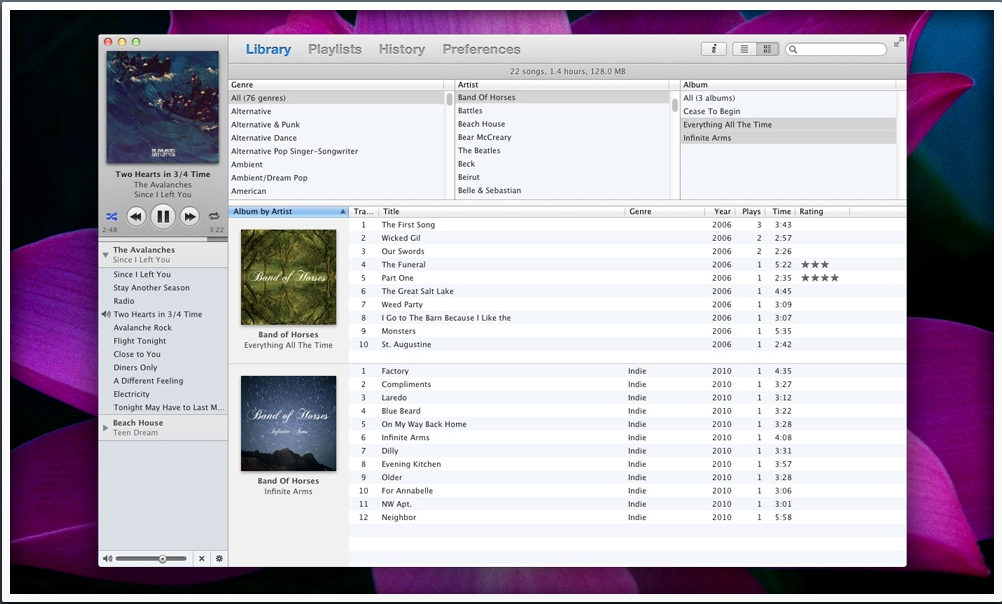Switch to plain list view
The height and width of the screenshot is (604, 1002).
744,49
